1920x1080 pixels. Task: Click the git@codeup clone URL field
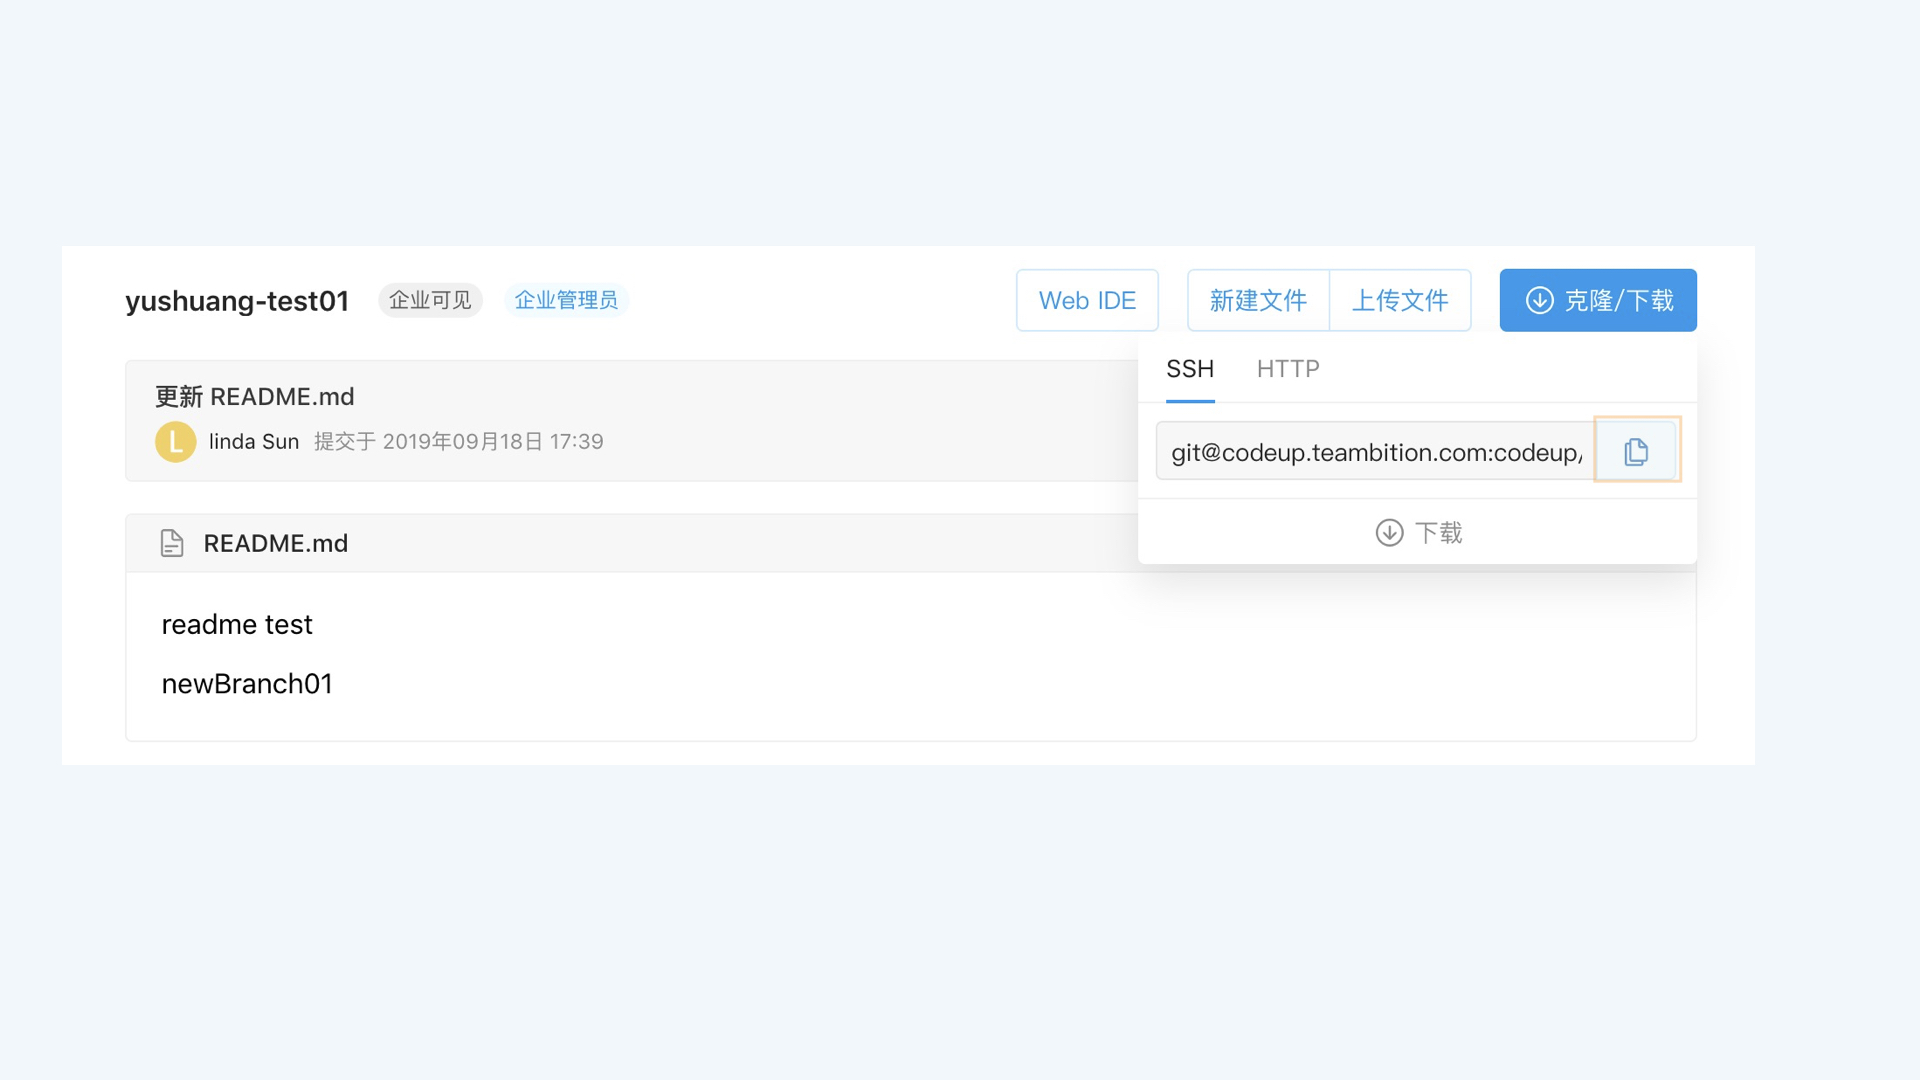click(x=1376, y=451)
